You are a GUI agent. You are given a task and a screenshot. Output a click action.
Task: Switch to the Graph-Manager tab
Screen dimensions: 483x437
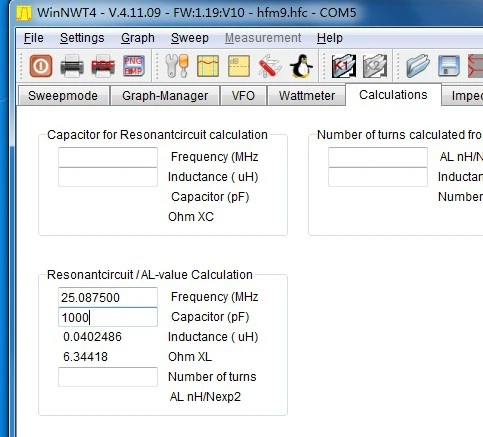165,96
